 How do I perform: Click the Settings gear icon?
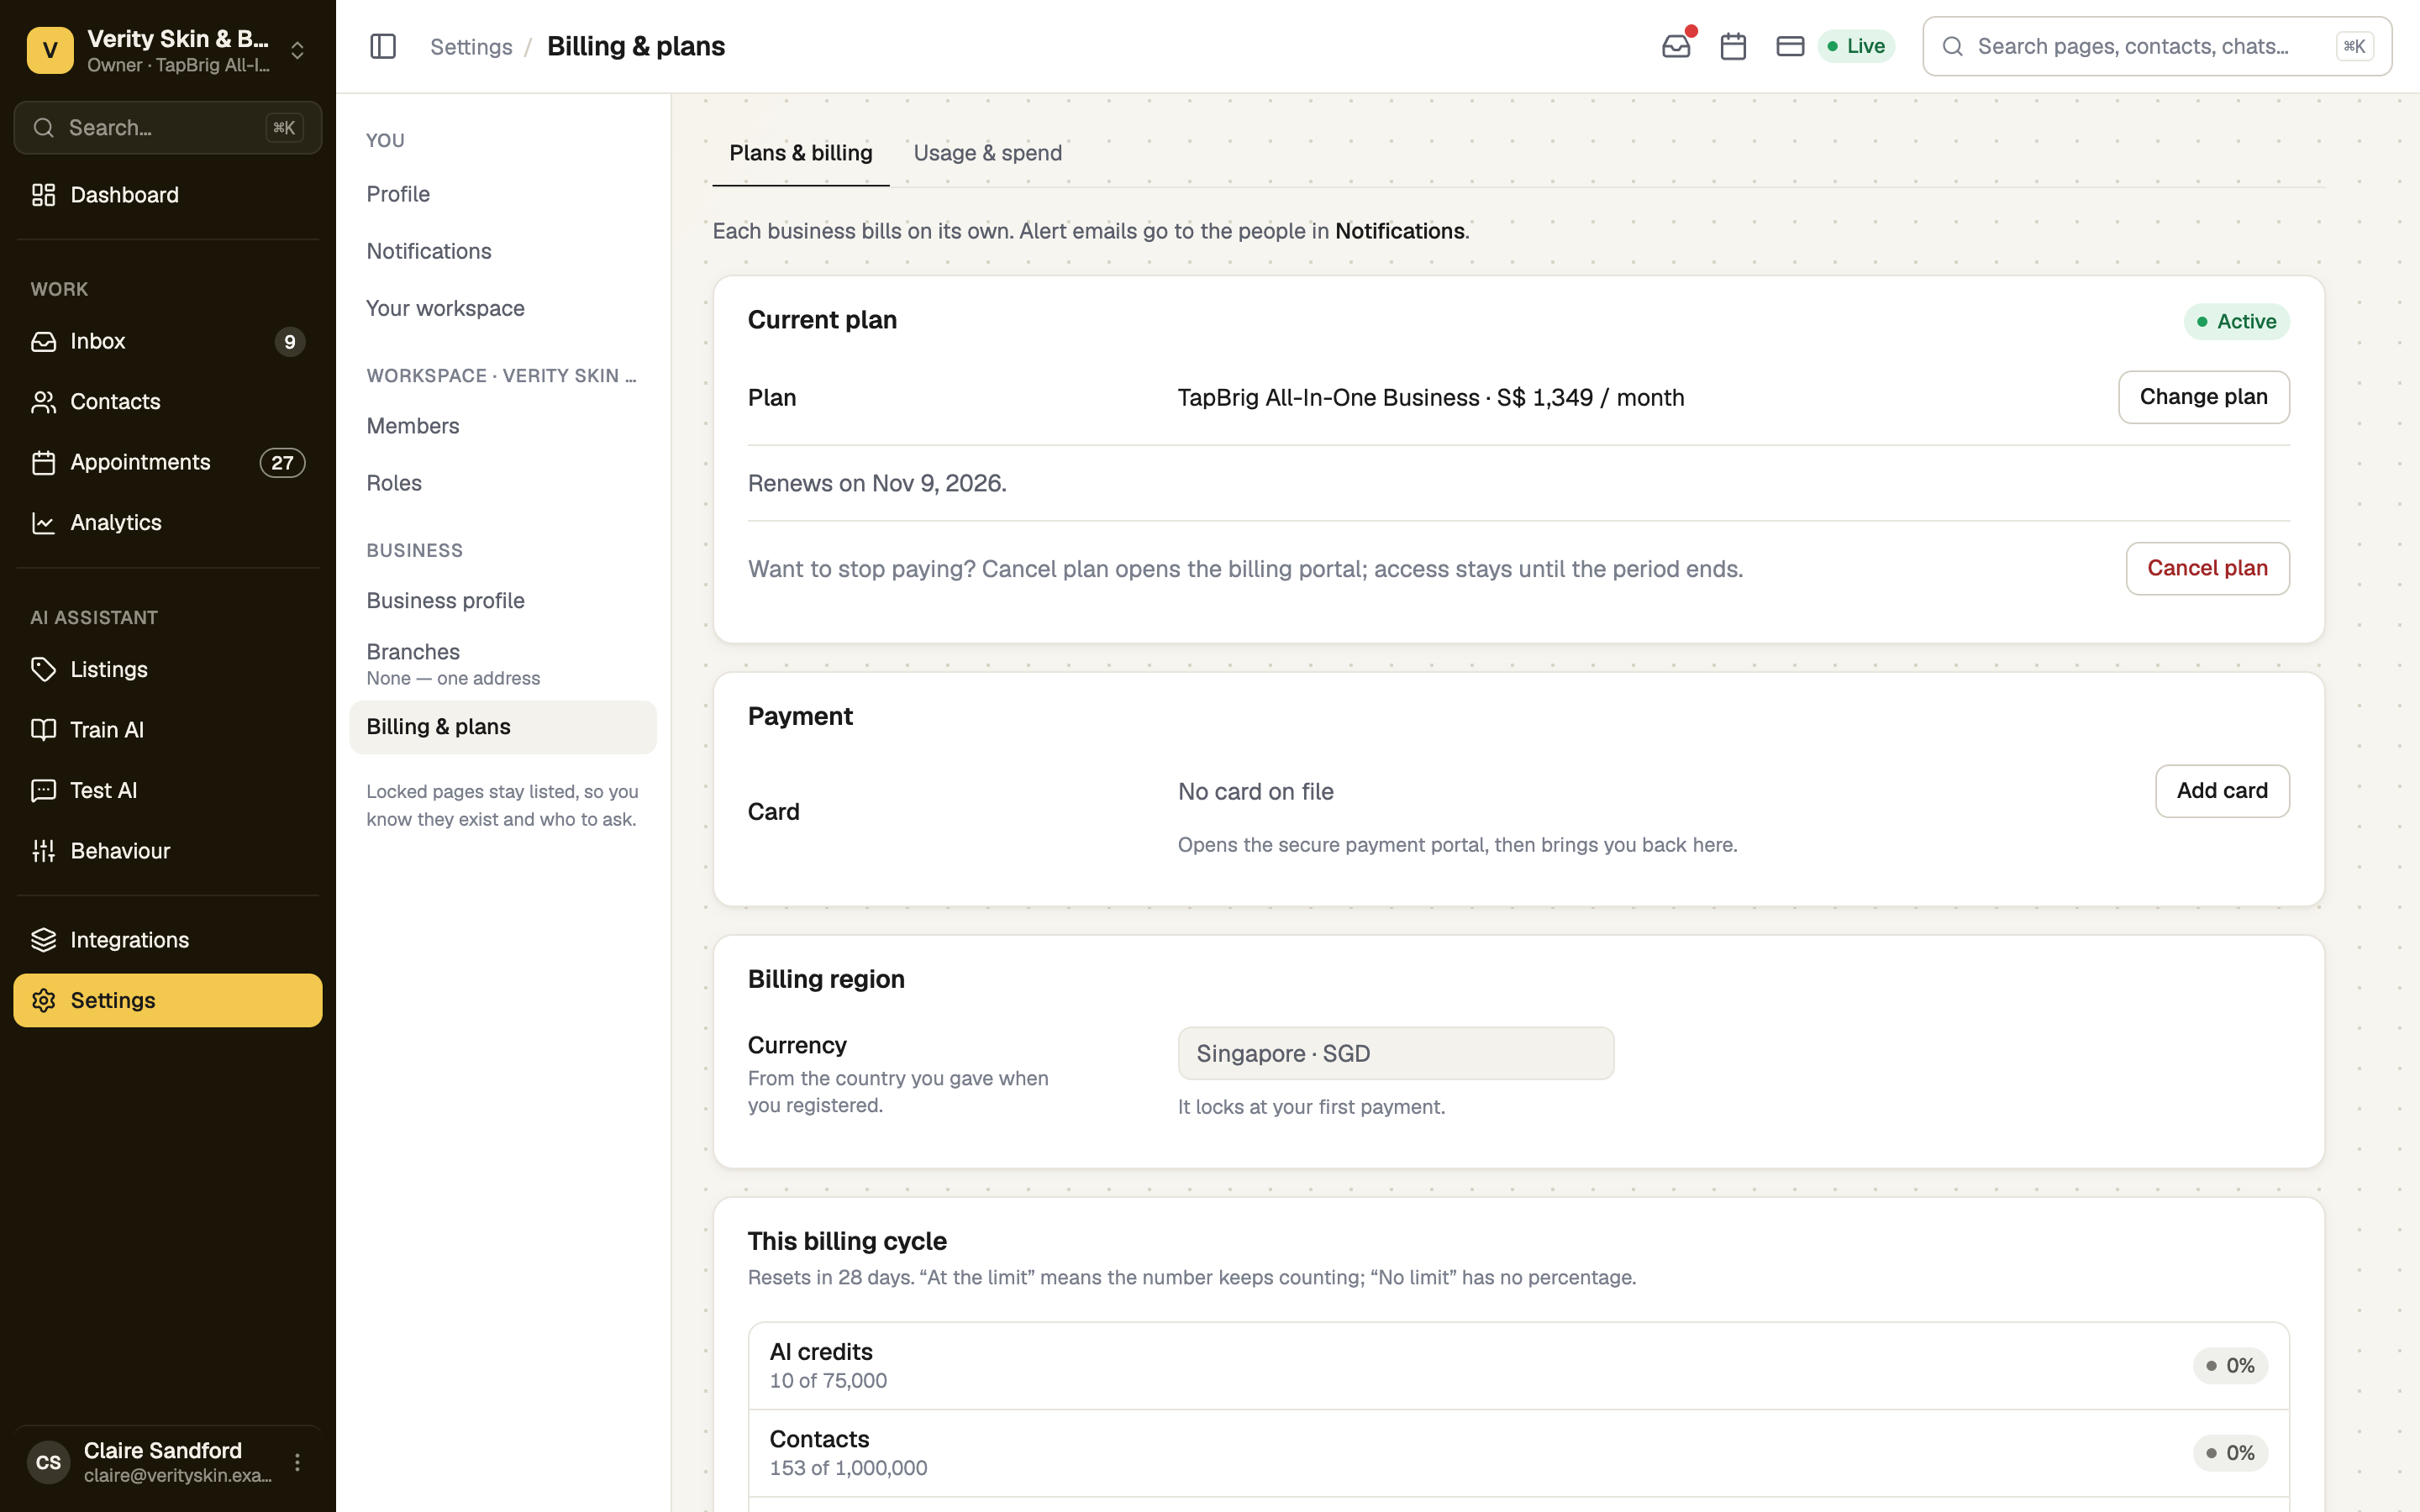point(43,1001)
